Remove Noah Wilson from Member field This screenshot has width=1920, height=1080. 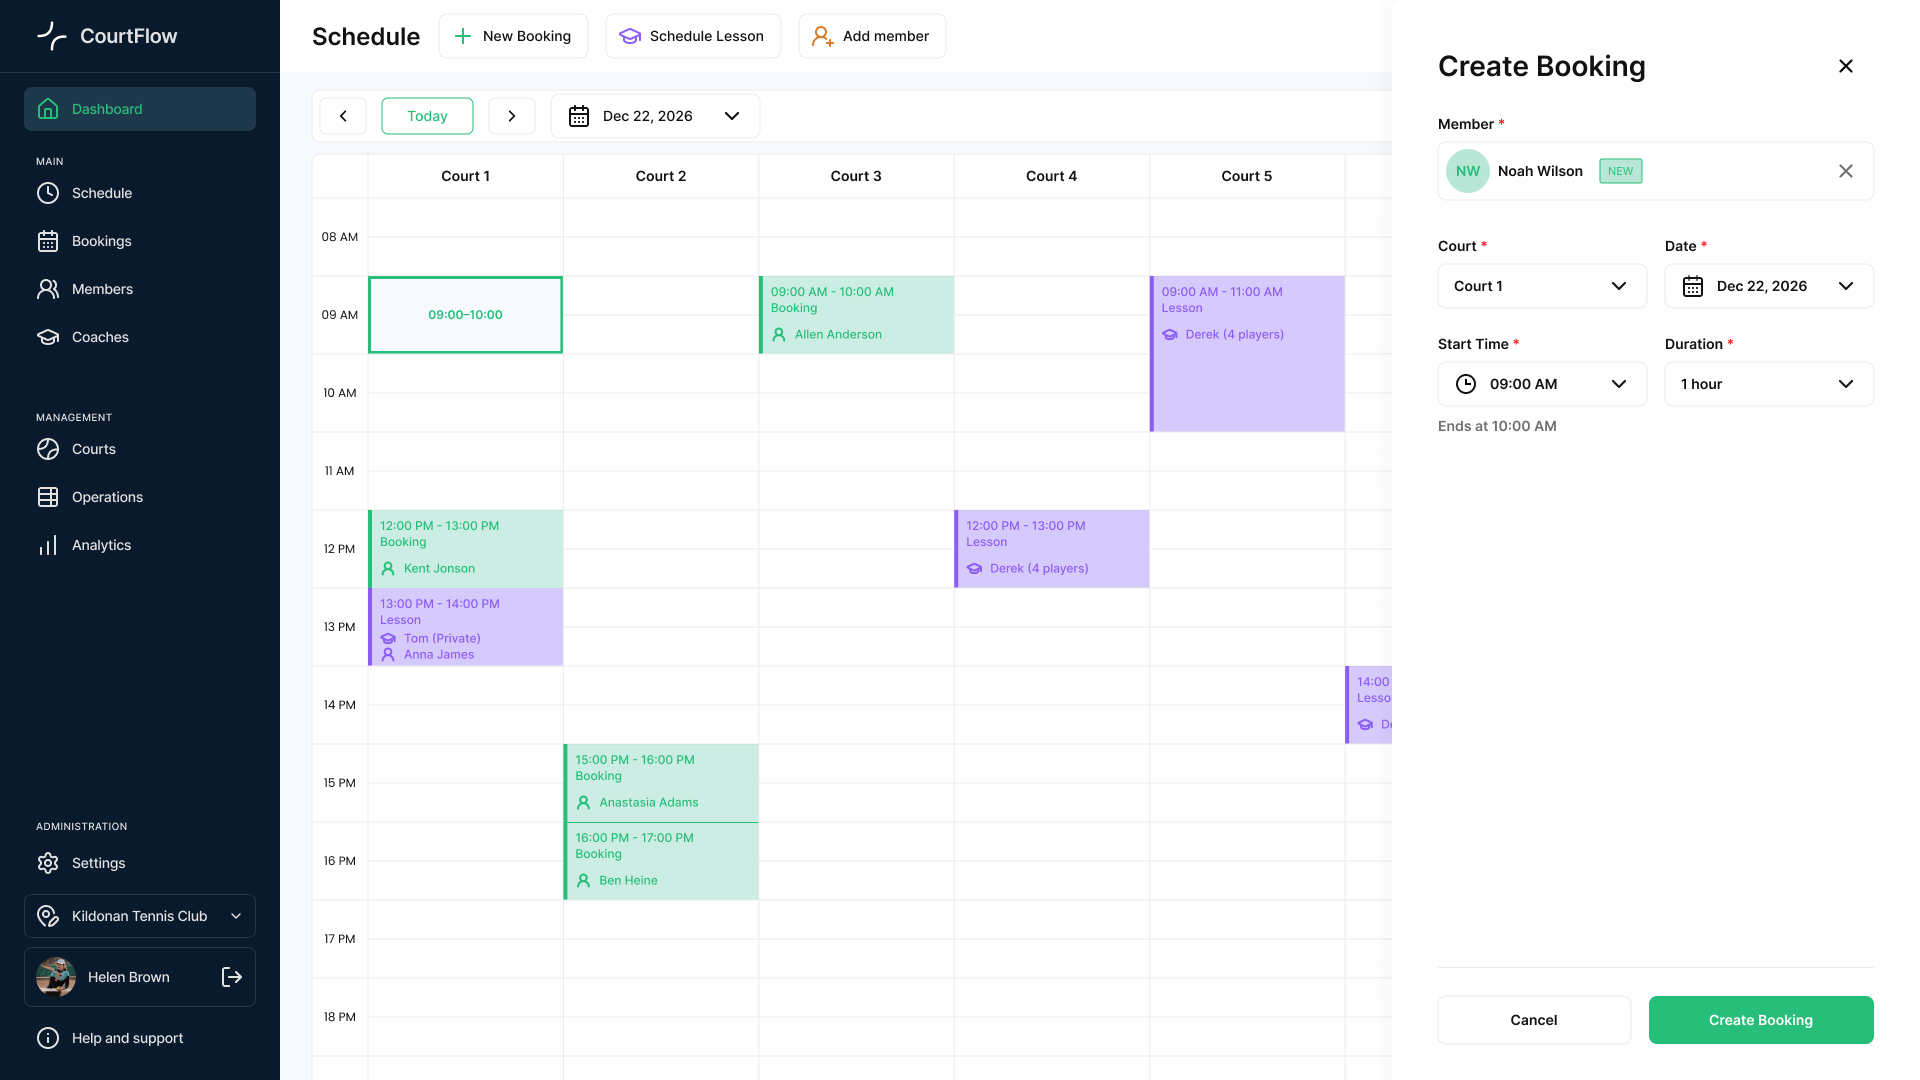tap(1846, 171)
